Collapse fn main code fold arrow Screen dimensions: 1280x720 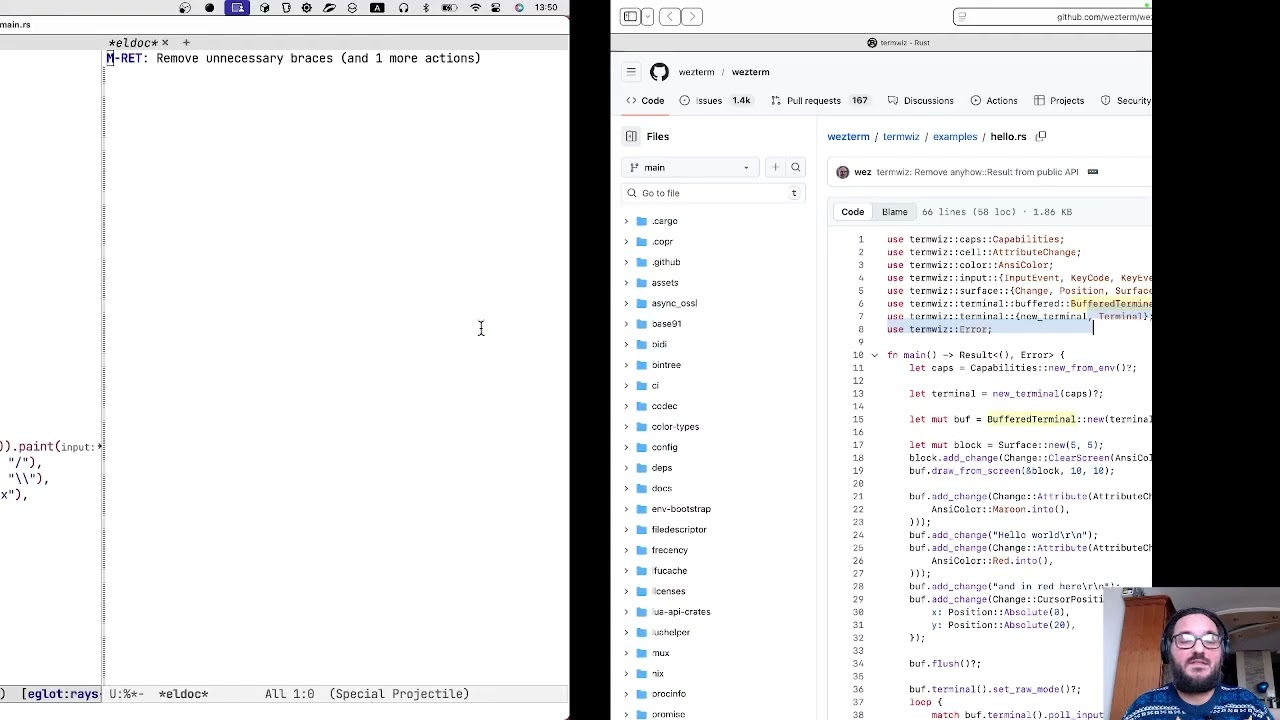[874, 355]
